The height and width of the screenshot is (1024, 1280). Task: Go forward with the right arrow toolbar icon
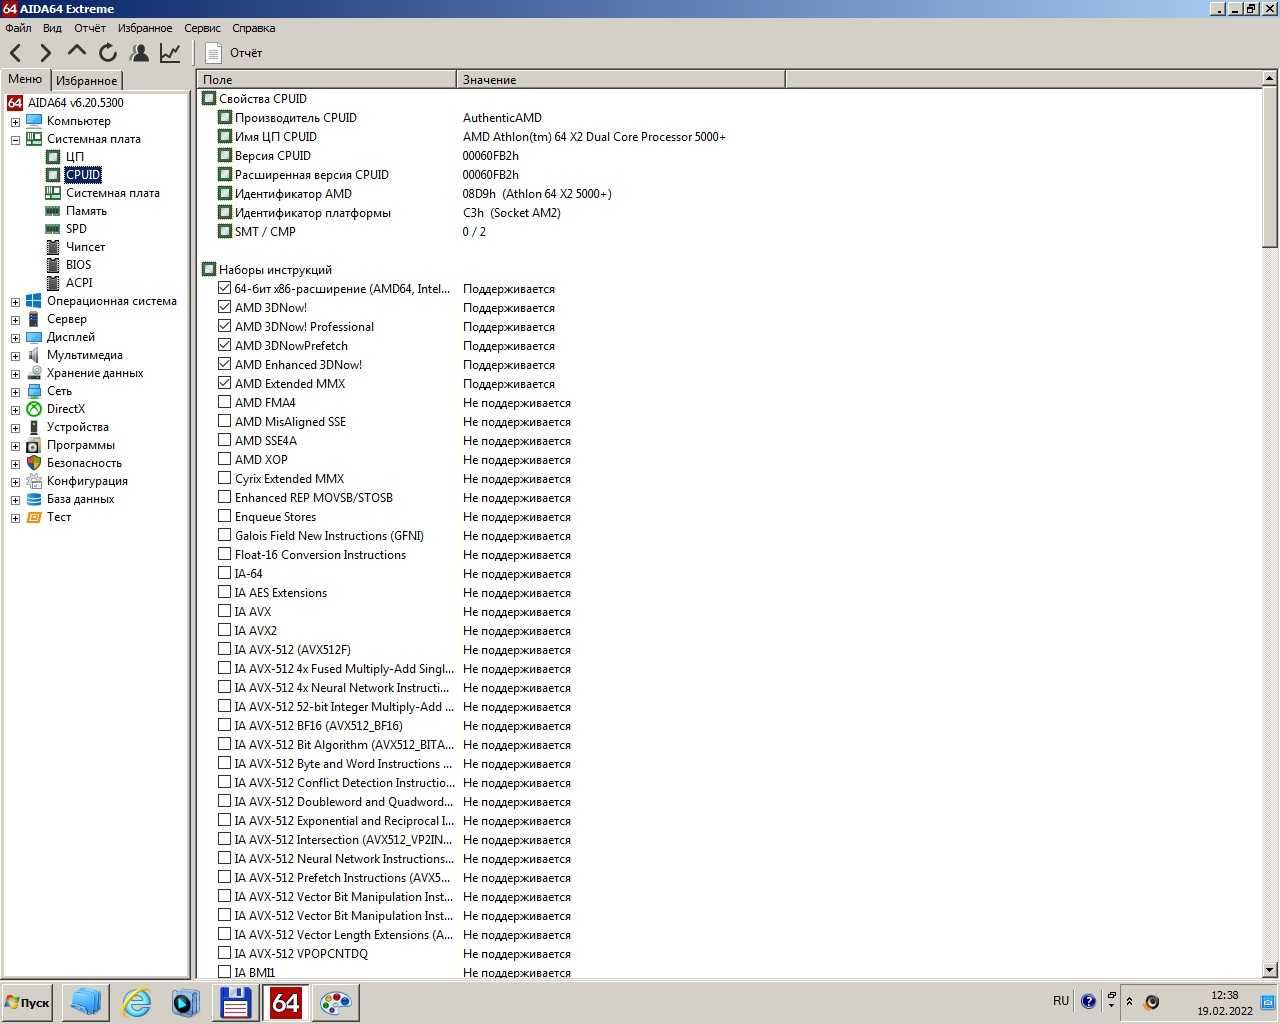pyautogui.click(x=46, y=53)
